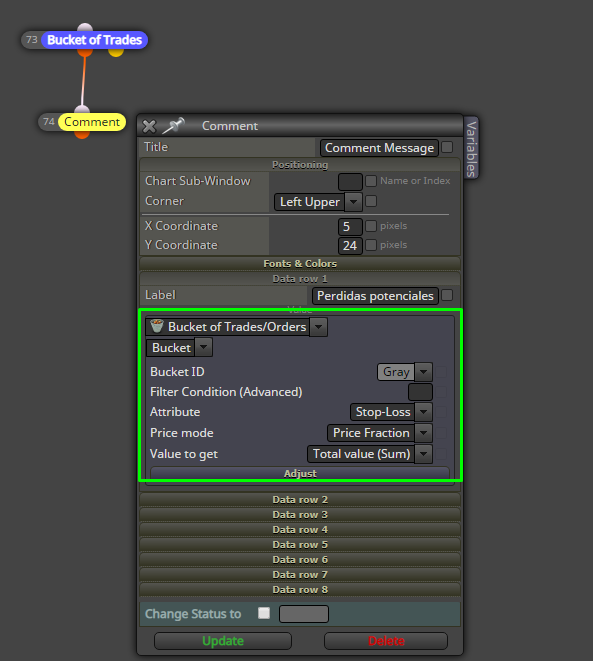This screenshot has height=661, width=593.
Task: Click the bucket icon beside Bucket of Trades/Orders
Action: [x=157, y=326]
